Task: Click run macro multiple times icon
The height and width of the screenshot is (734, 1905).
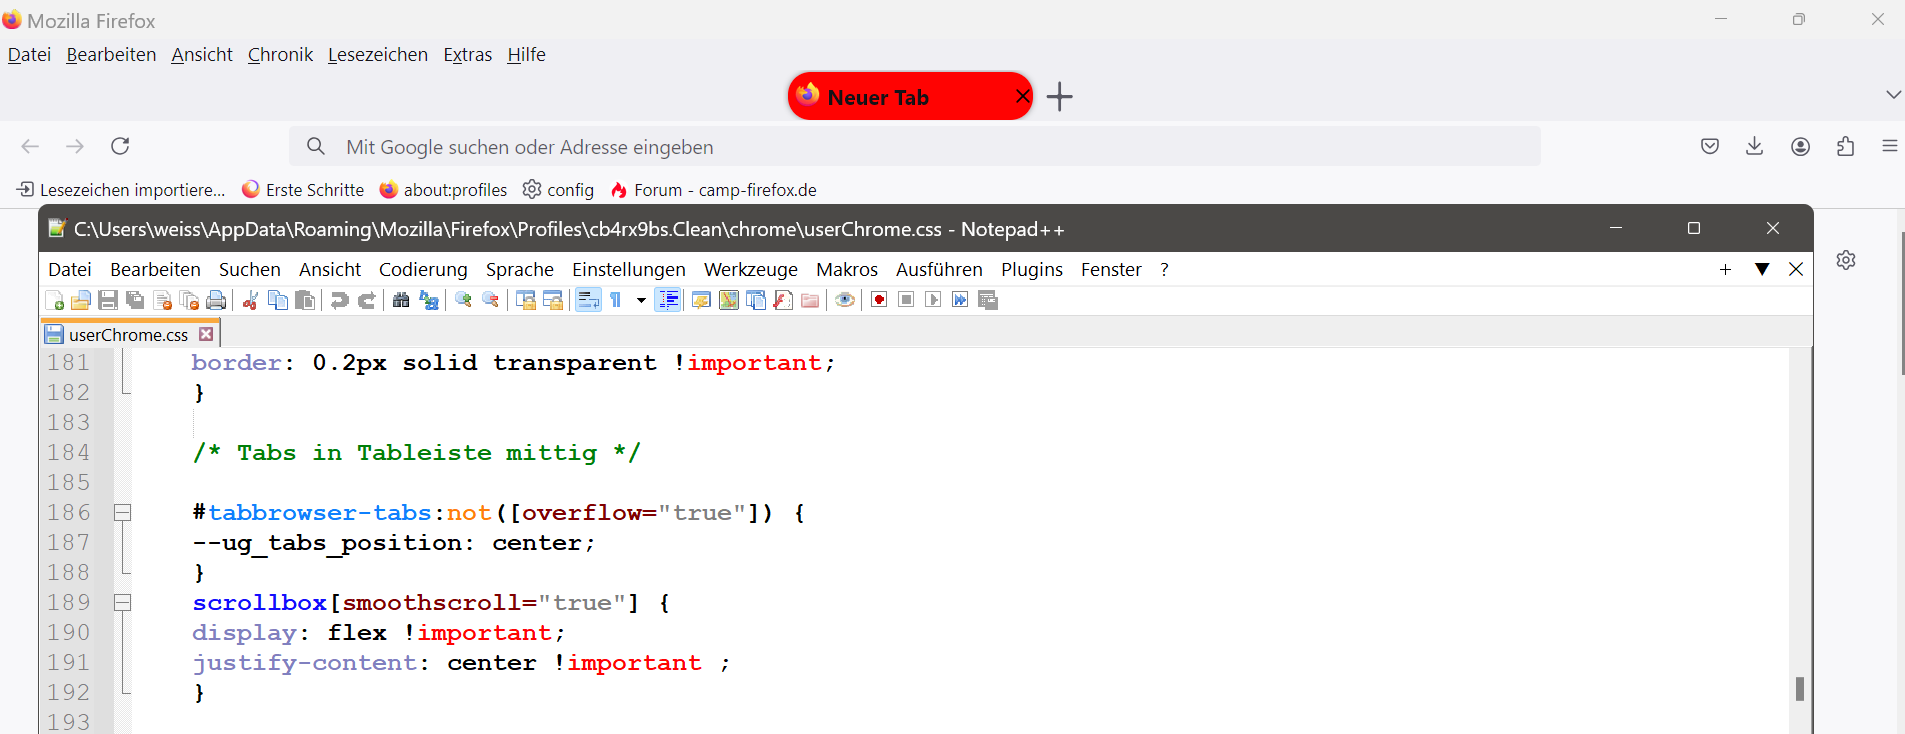Action: pyautogui.click(x=960, y=300)
